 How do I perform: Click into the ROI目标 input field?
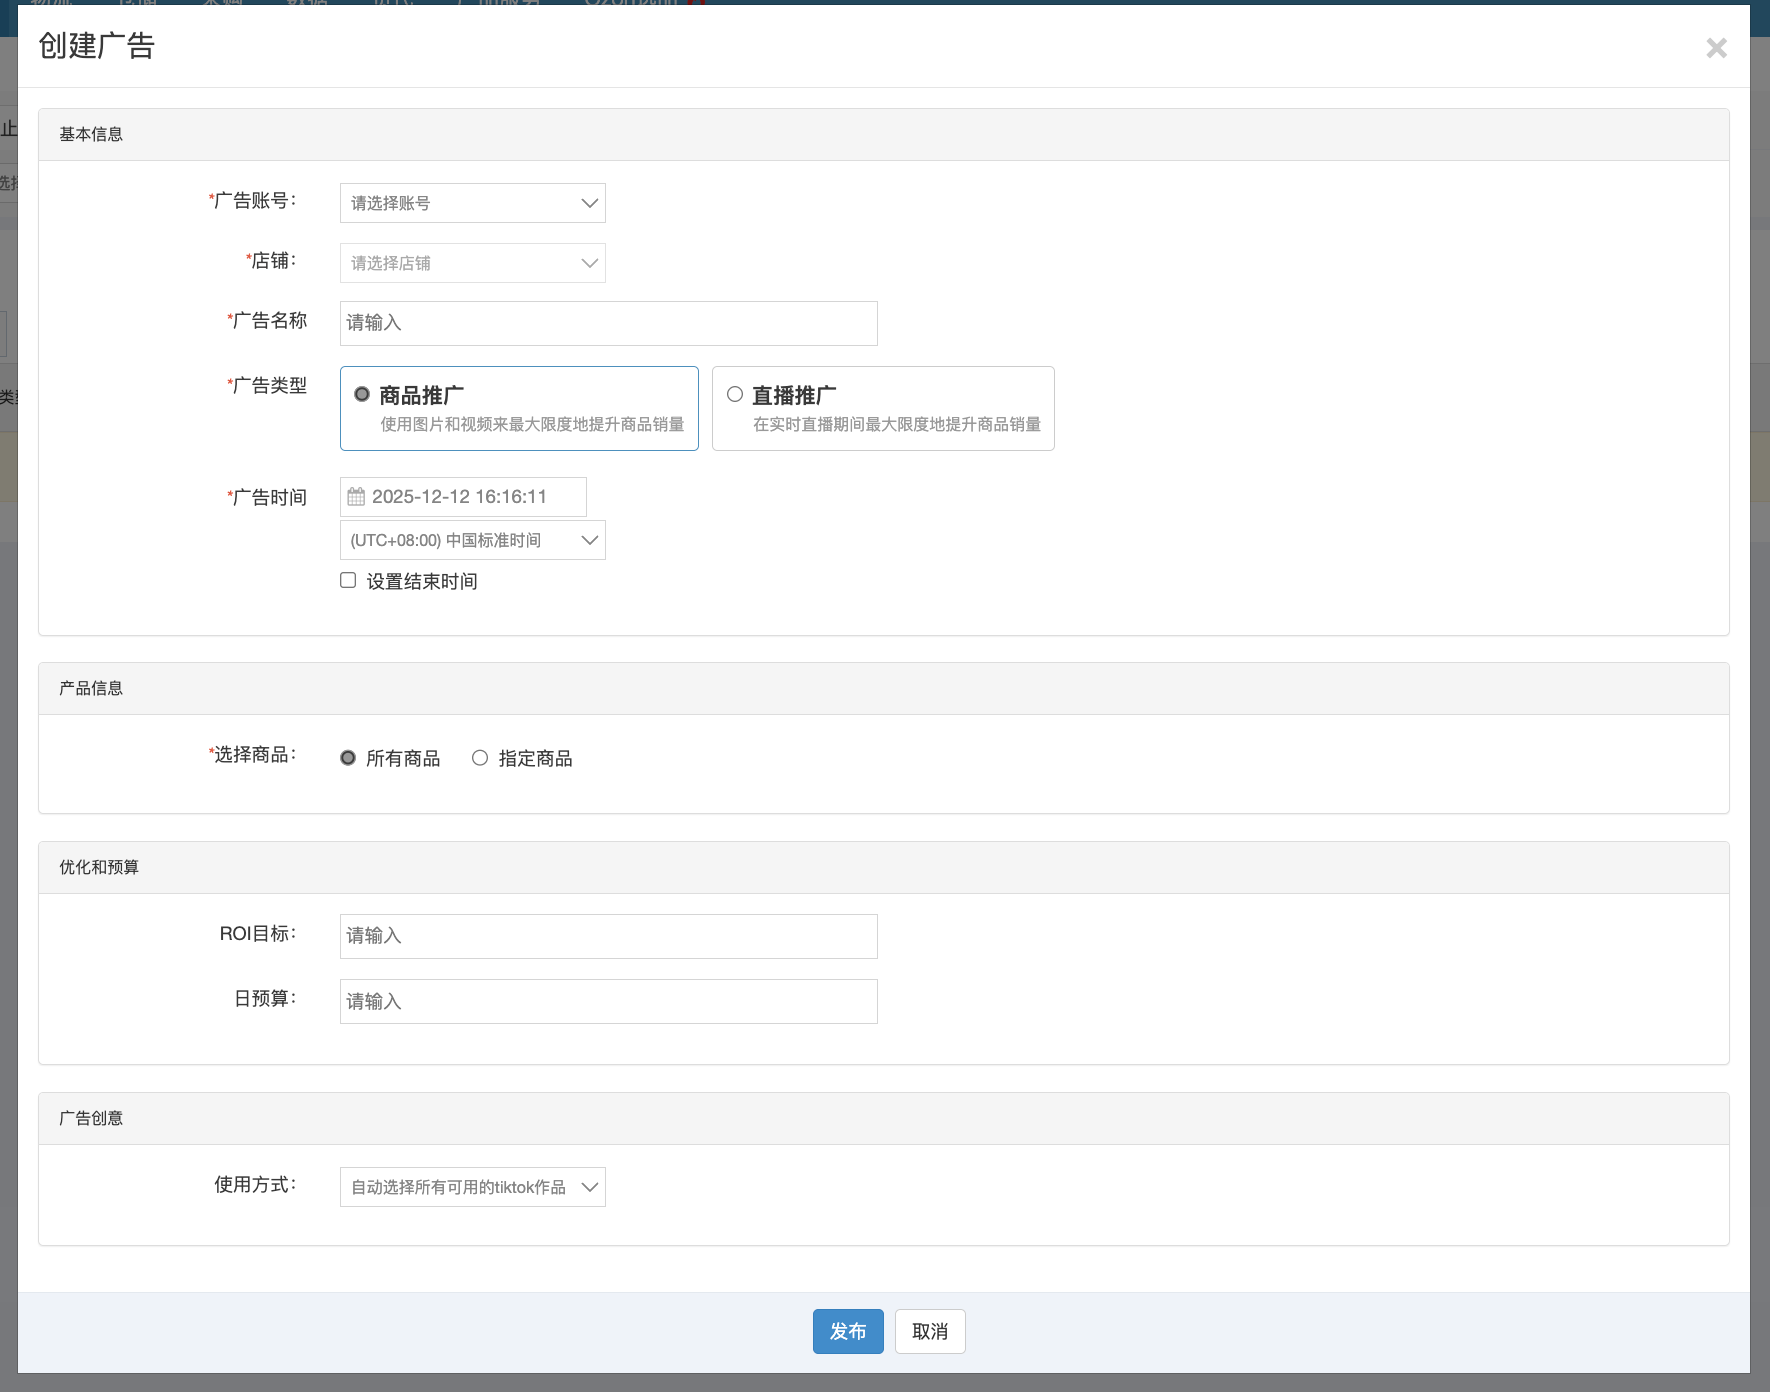608,936
